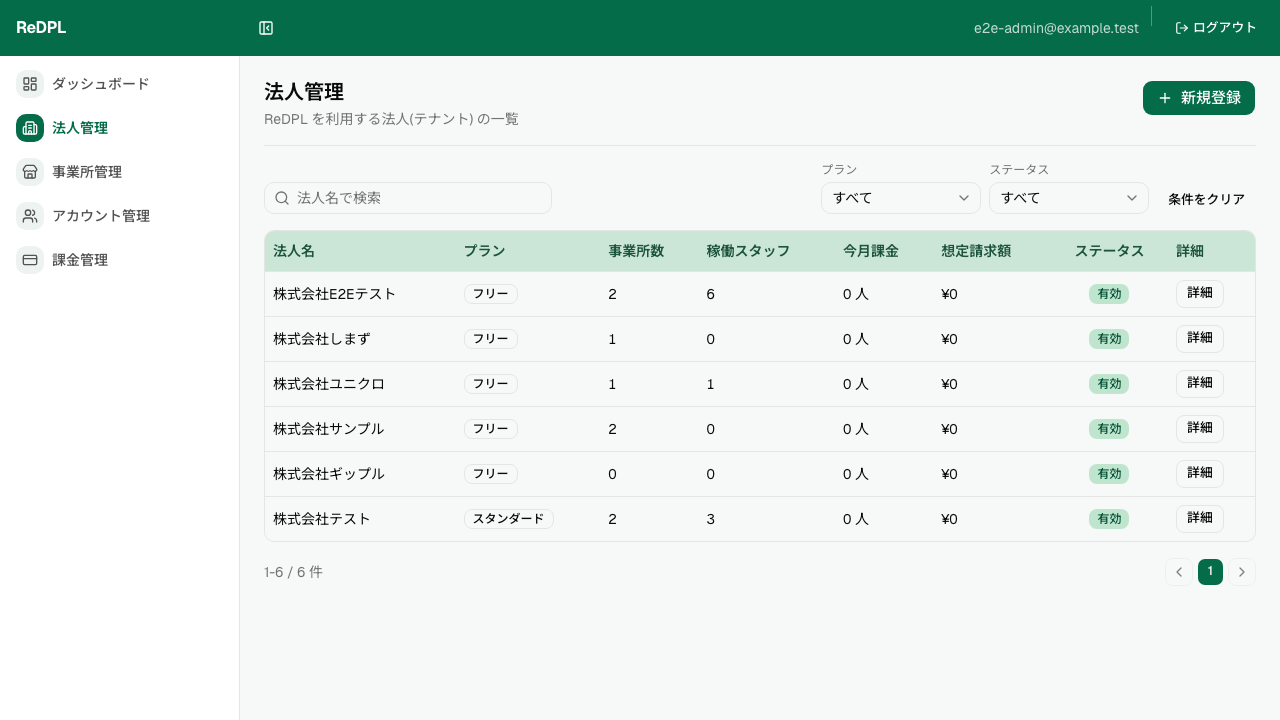Click the 事業所管理 store icon
Viewport: 1280px width, 720px height.
(x=30, y=172)
